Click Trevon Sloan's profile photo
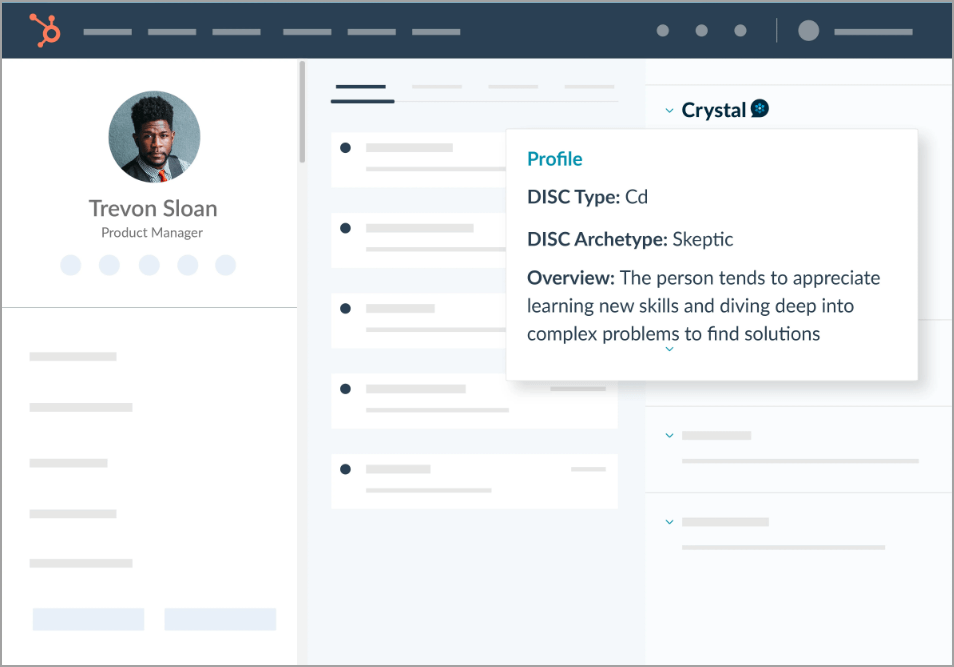The height and width of the screenshot is (667, 954). tap(154, 137)
